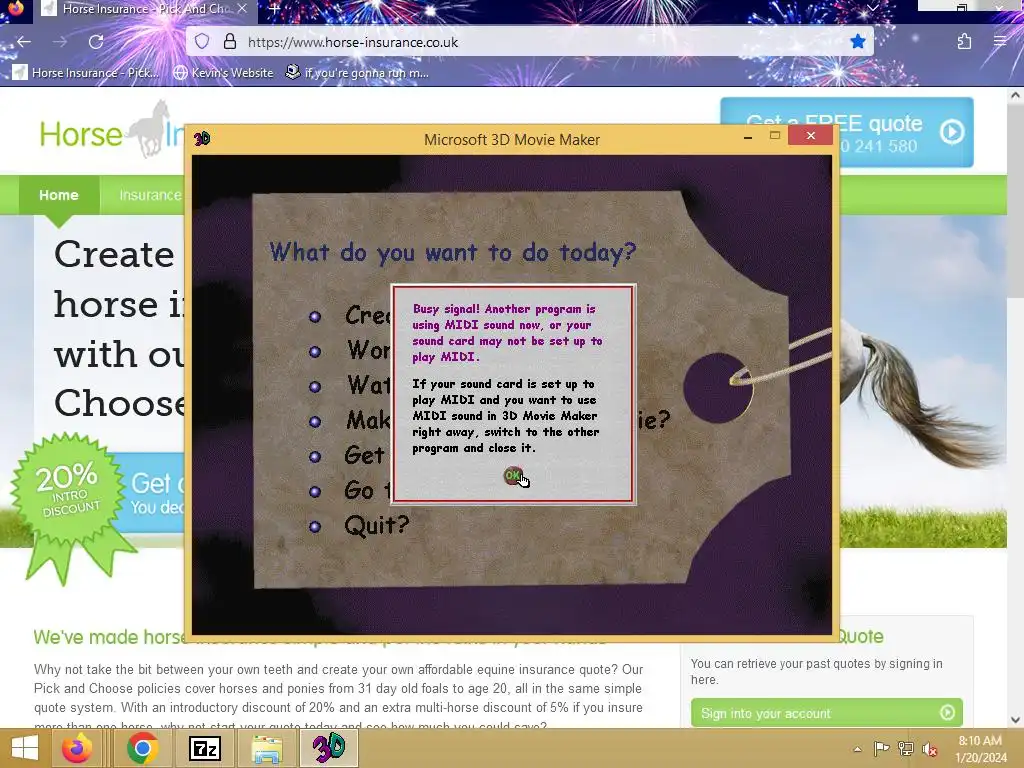Open File Explorer from the taskbar
Image resolution: width=1024 pixels, height=768 pixels.
[x=267, y=748]
